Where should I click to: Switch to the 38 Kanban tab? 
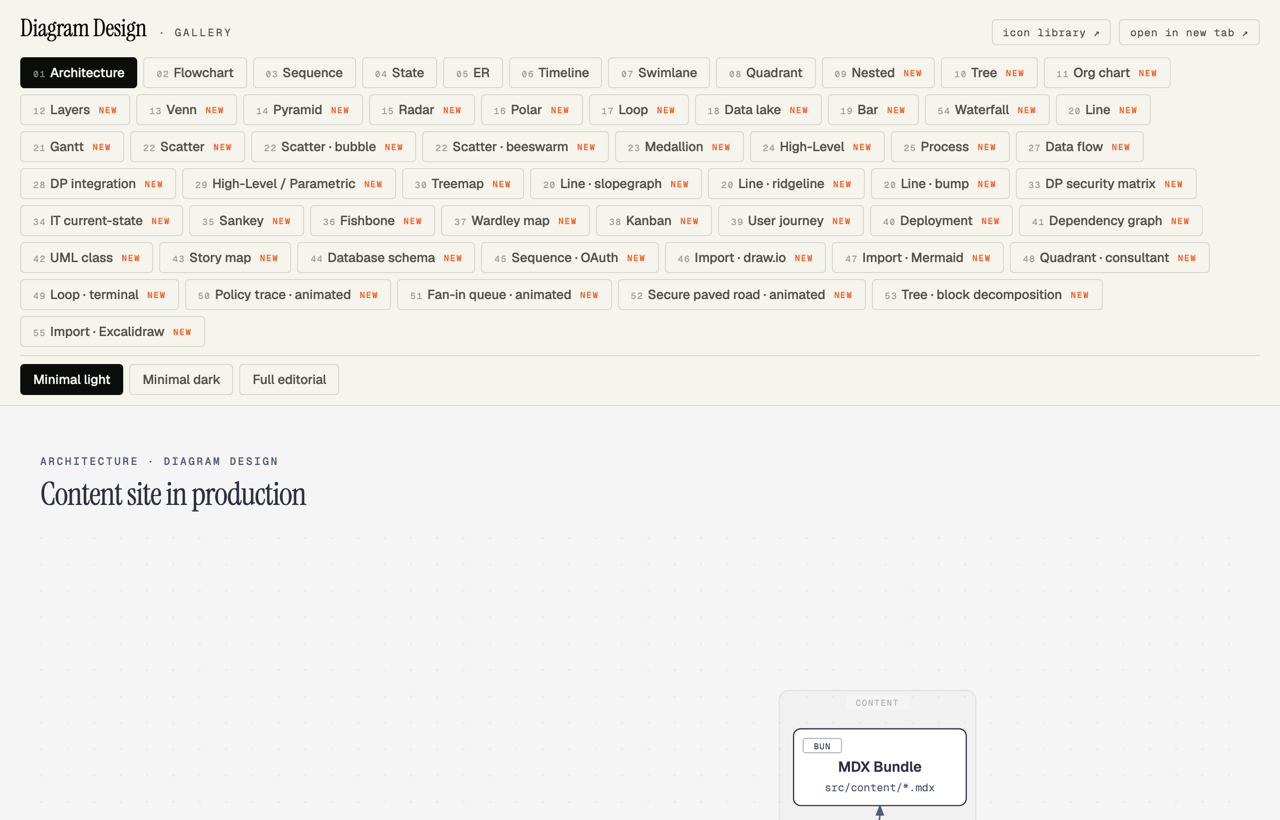654,221
